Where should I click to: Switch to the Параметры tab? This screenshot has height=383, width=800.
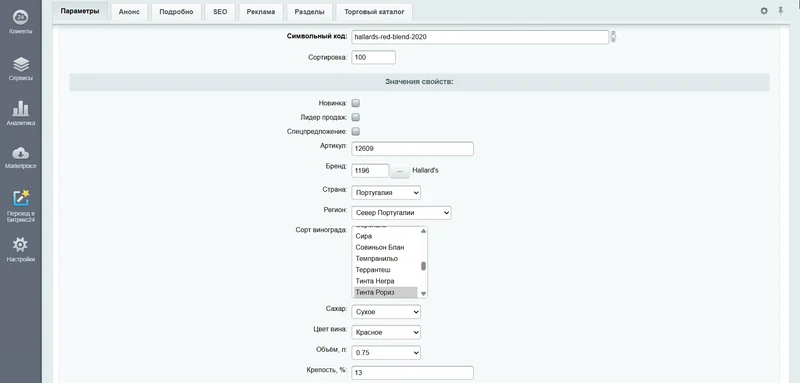(80, 11)
